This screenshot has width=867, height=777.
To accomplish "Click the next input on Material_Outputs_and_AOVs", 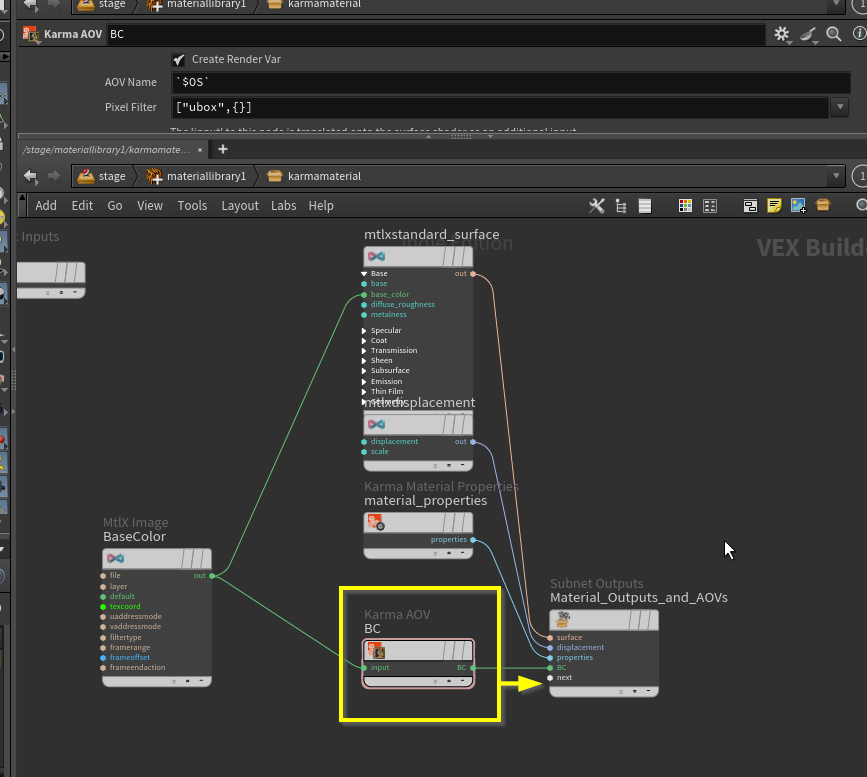I will 550,678.
